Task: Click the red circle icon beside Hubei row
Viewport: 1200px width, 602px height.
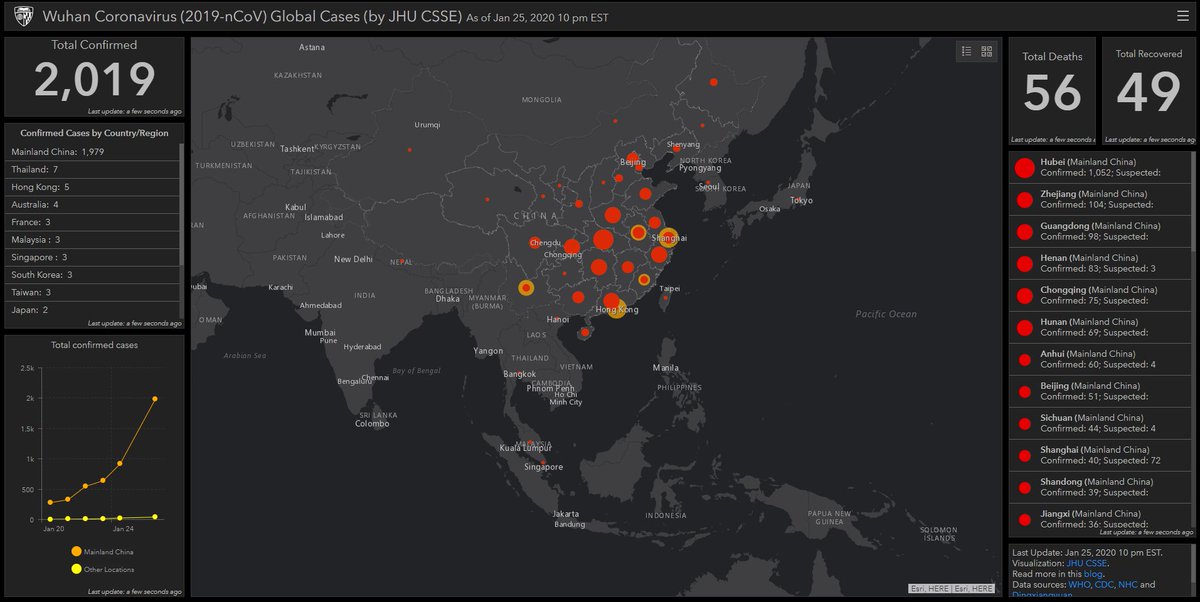Action: (1024, 168)
